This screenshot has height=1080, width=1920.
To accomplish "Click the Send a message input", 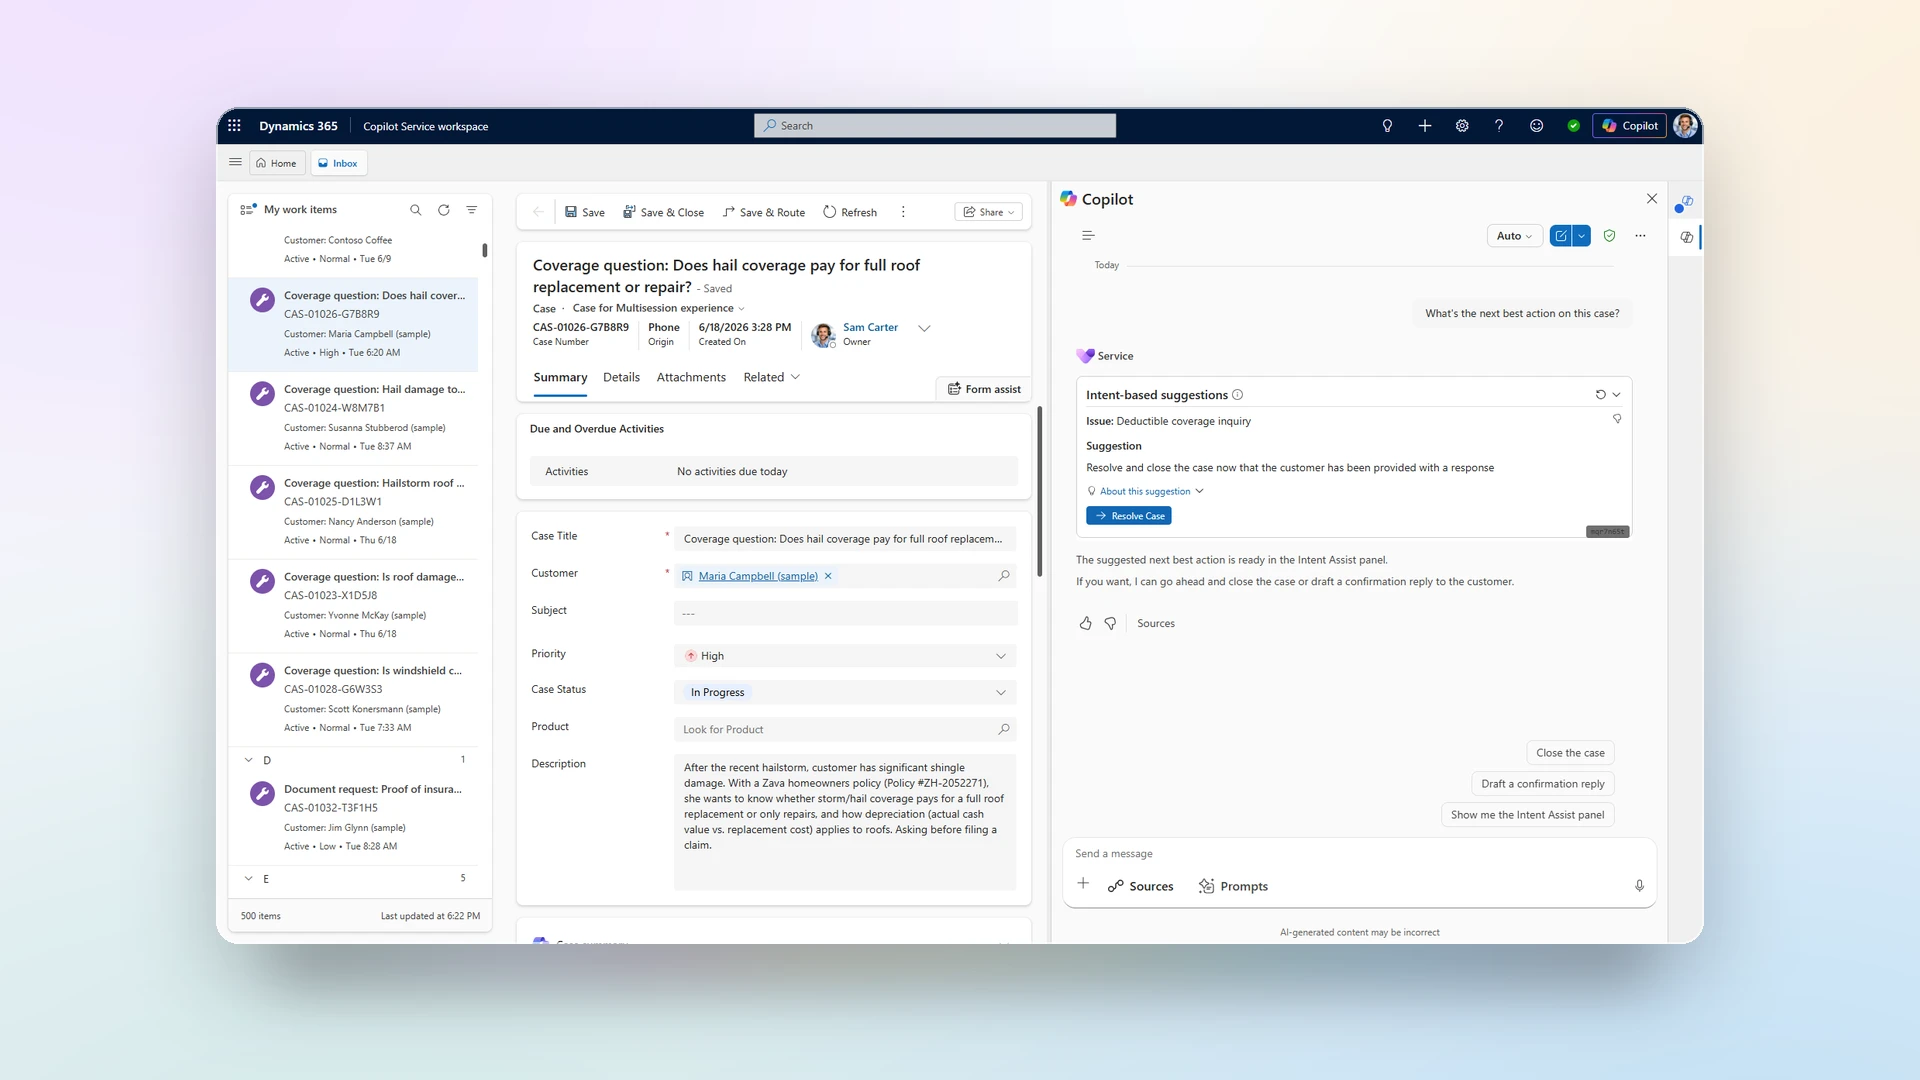I will pos(1359,854).
